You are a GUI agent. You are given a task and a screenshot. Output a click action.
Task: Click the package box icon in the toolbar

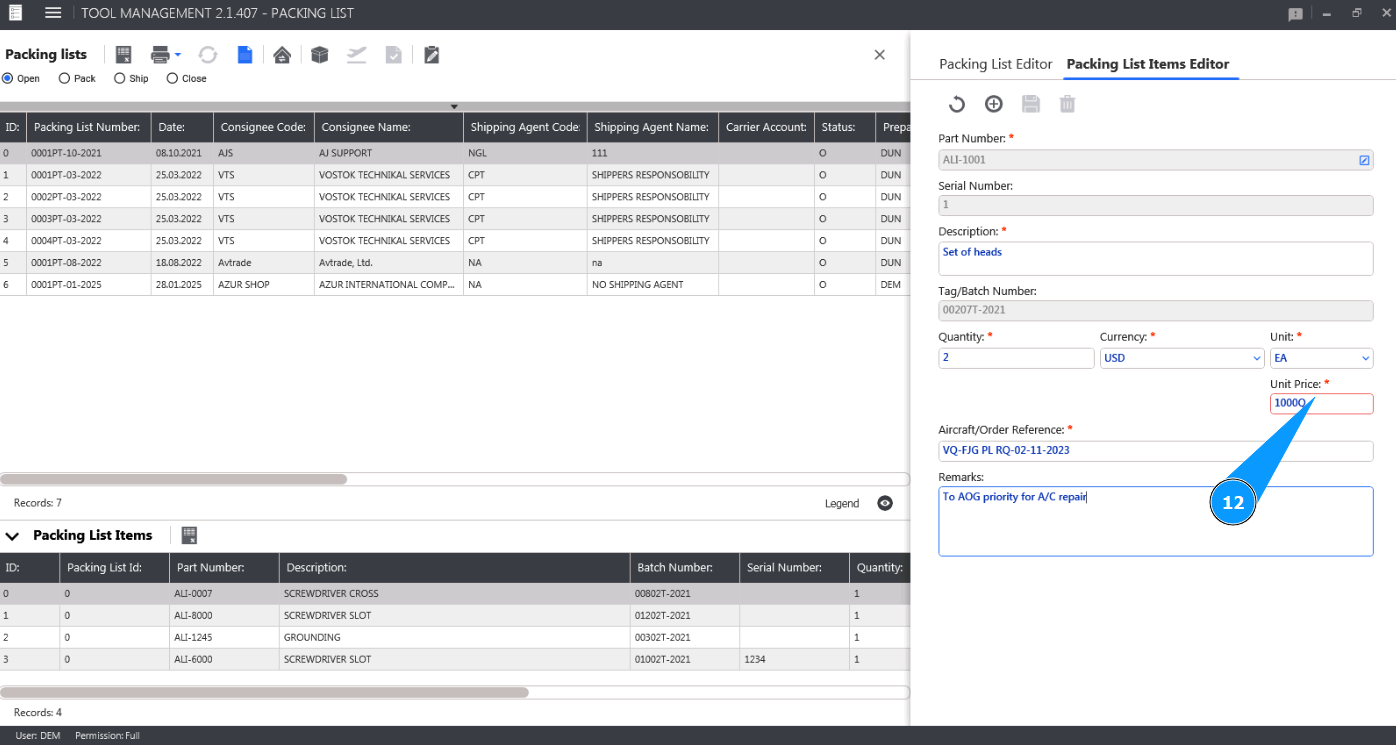(x=319, y=55)
